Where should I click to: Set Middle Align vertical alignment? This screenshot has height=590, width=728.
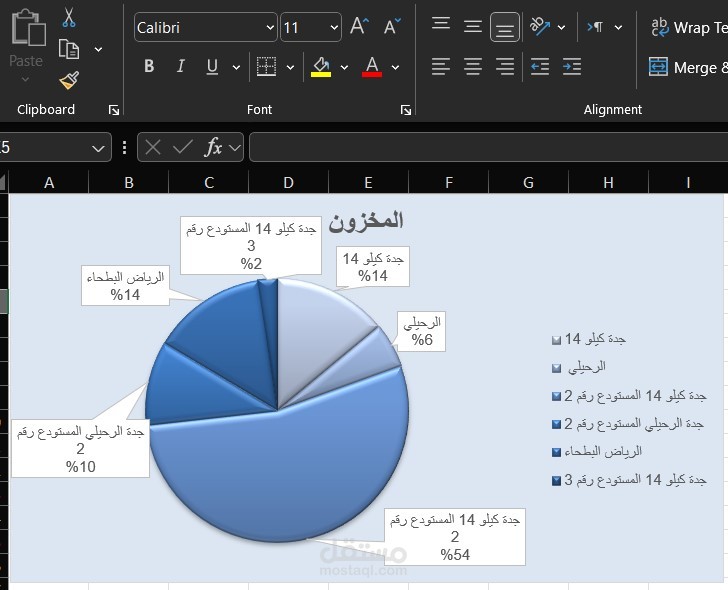[473, 27]
